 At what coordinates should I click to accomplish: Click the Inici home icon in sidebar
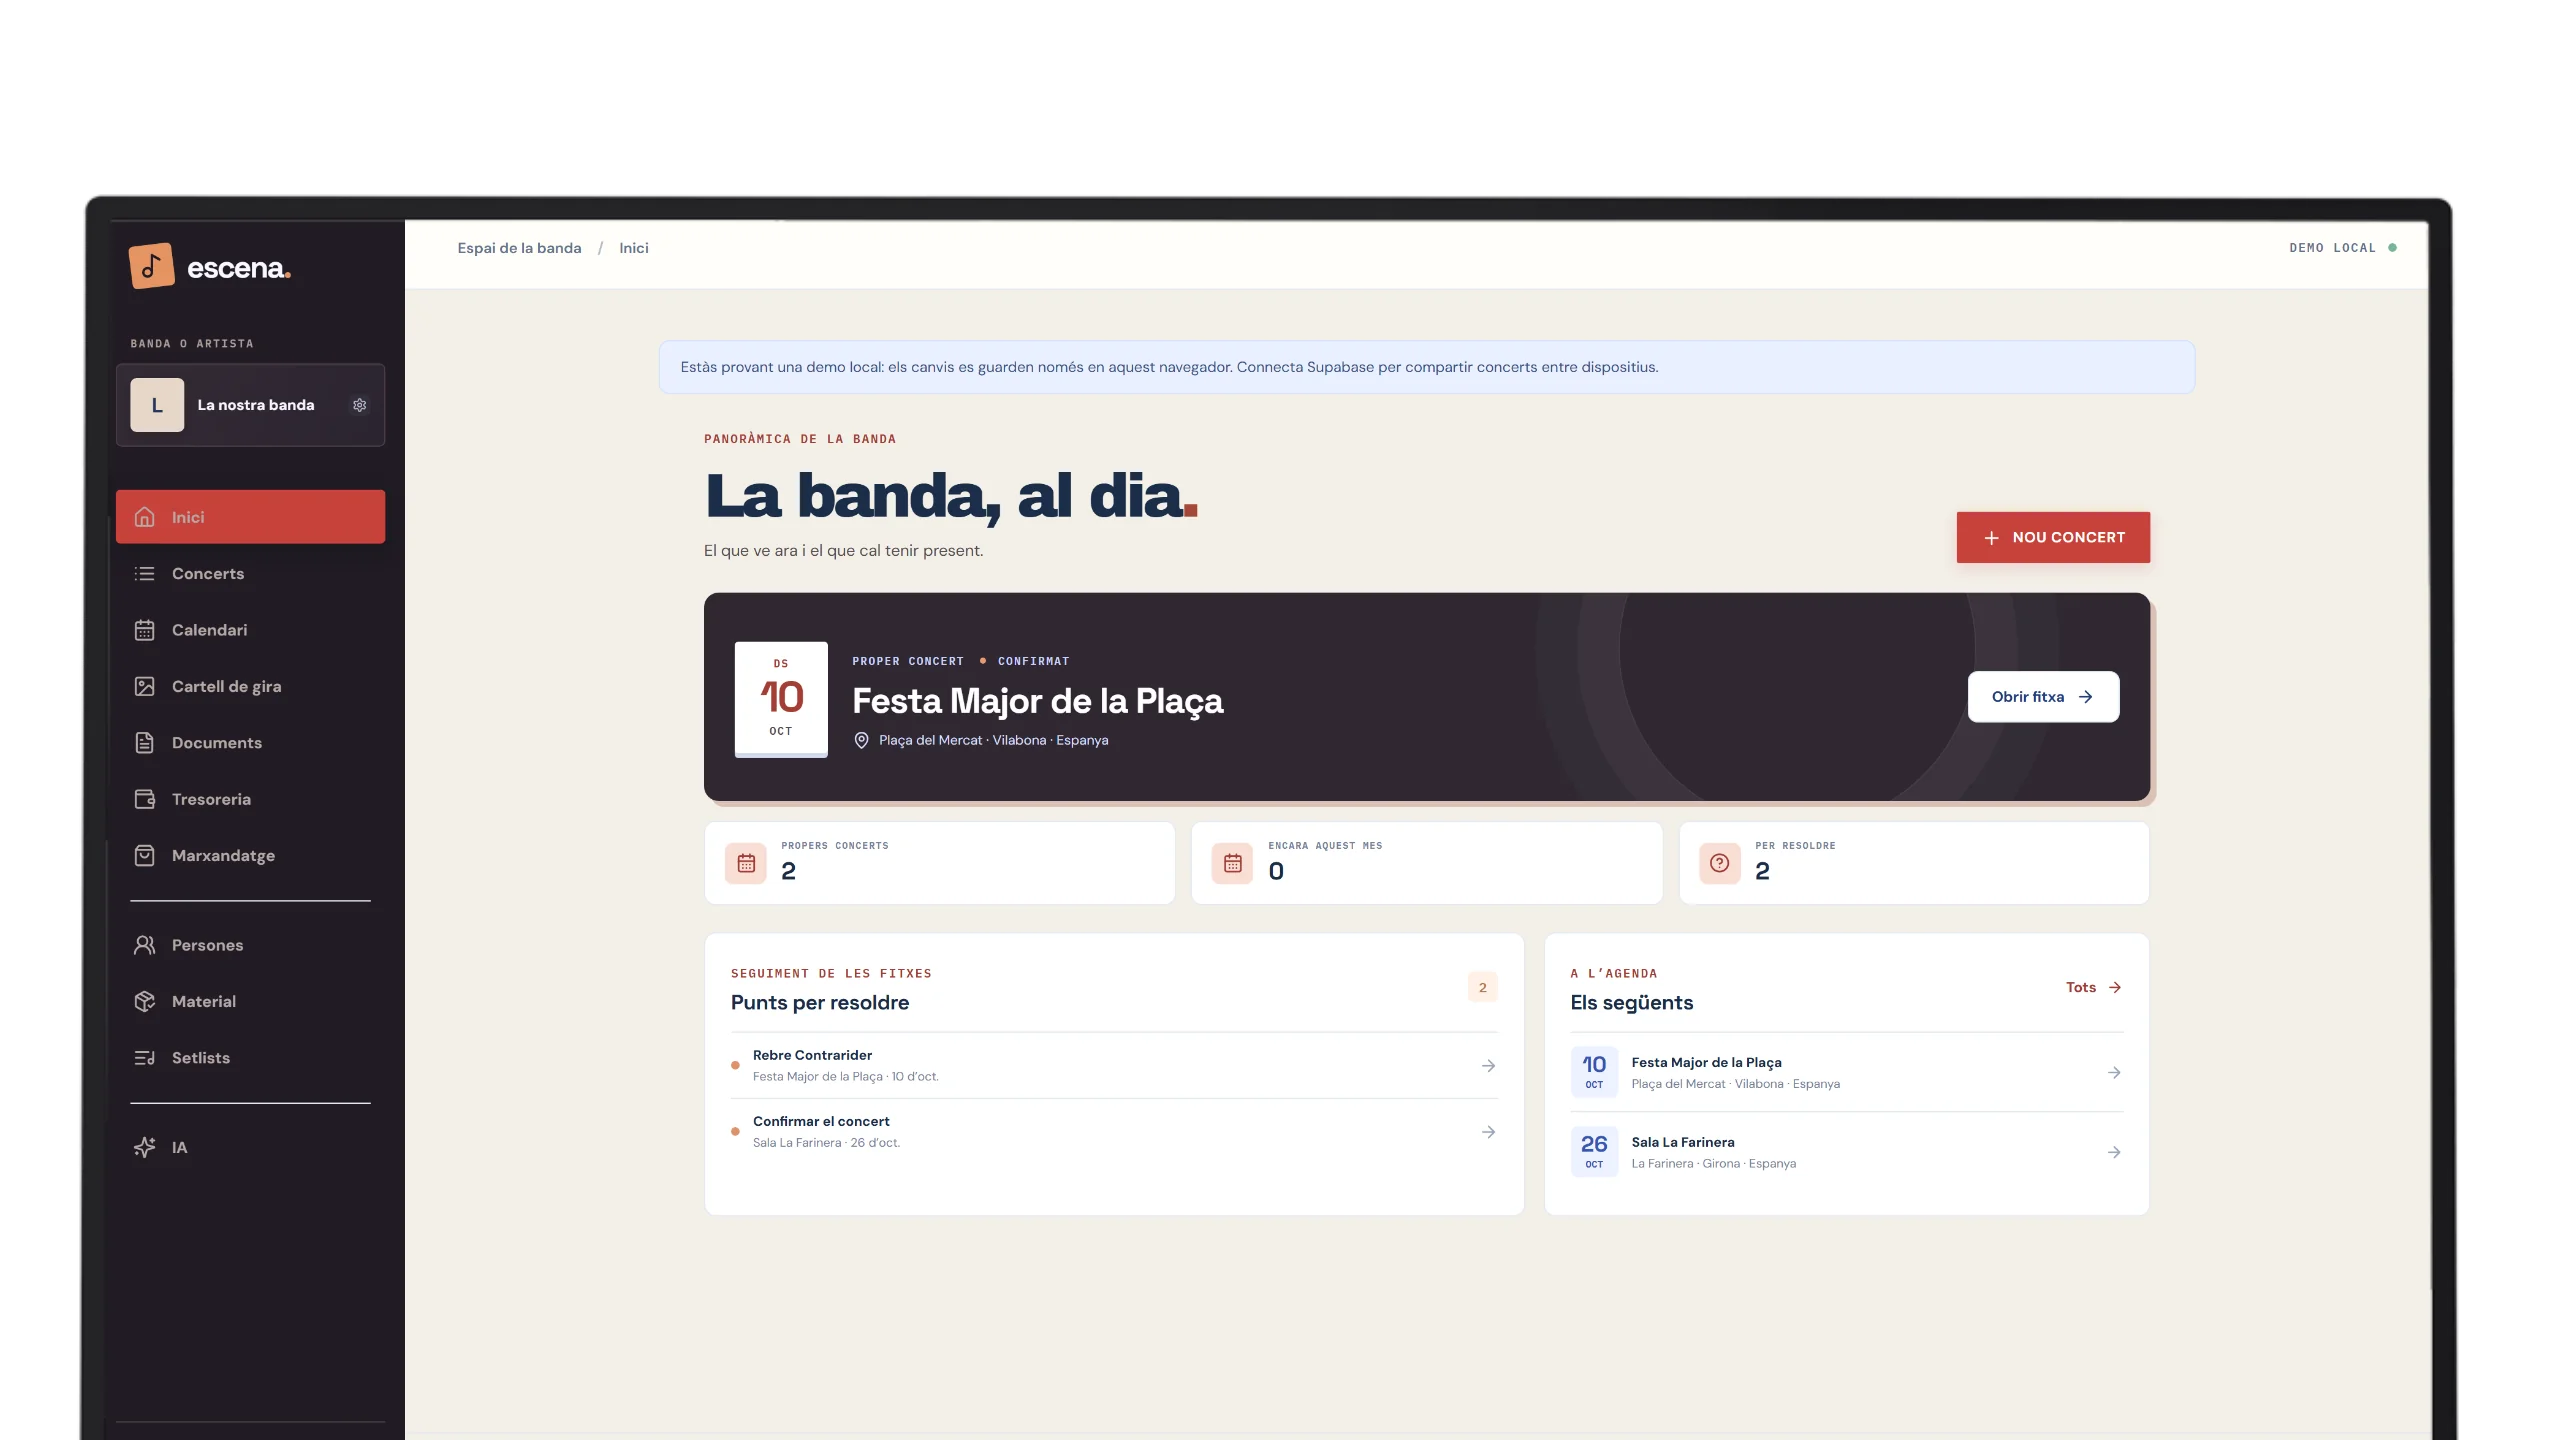[145, 517]
